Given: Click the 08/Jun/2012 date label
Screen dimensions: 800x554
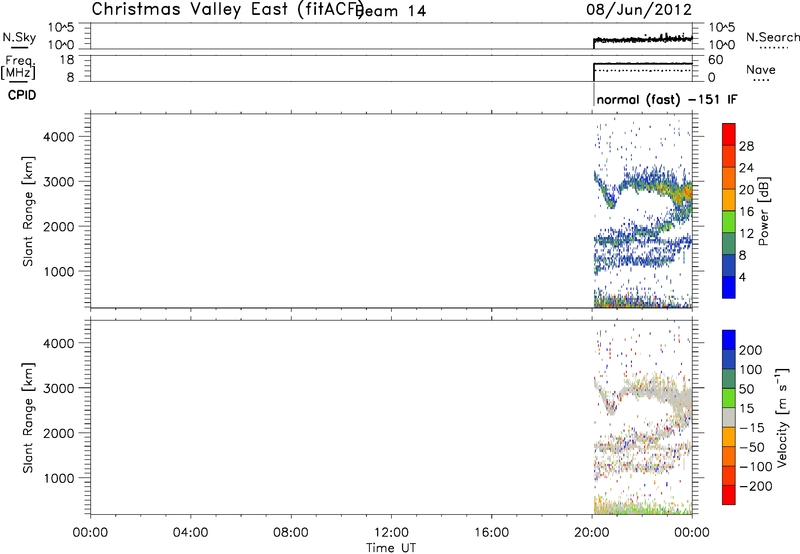Looking at the screenshot, I should (639, 9).
